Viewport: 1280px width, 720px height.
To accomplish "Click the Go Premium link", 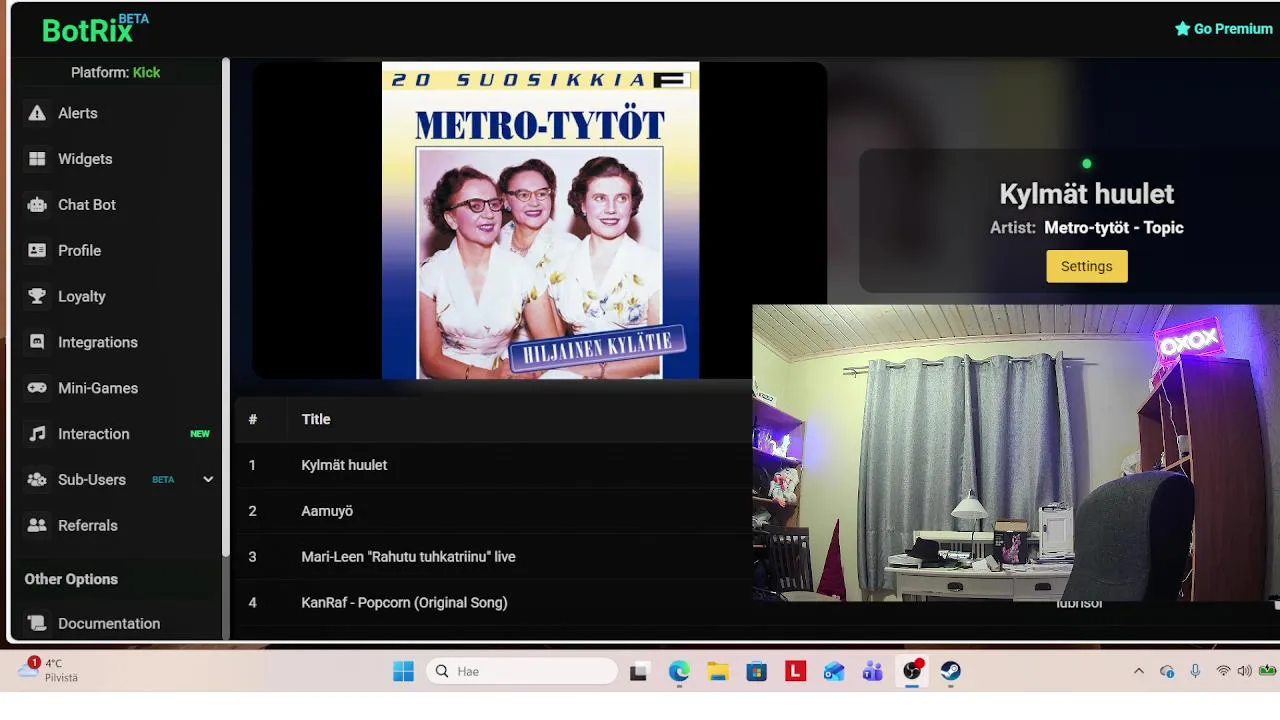I will pyautogui.click(x=1224, y=29).
